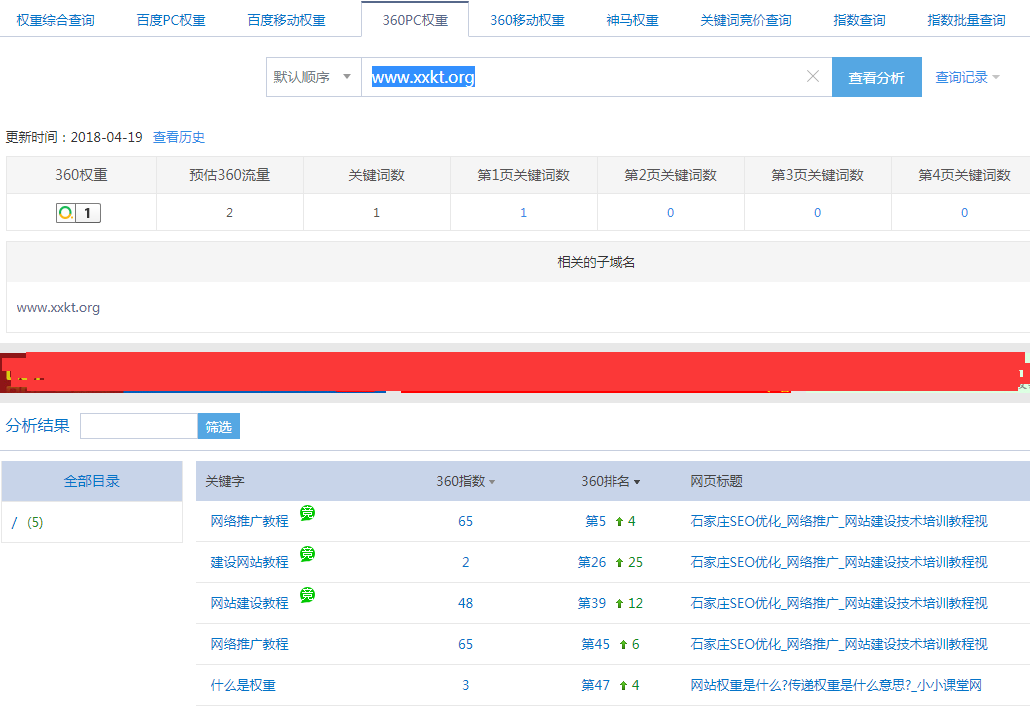The width and height of the screenshot is (1030, 714).
Task: Click the 第3页关键词数 value 0
Action: (817, 212)
